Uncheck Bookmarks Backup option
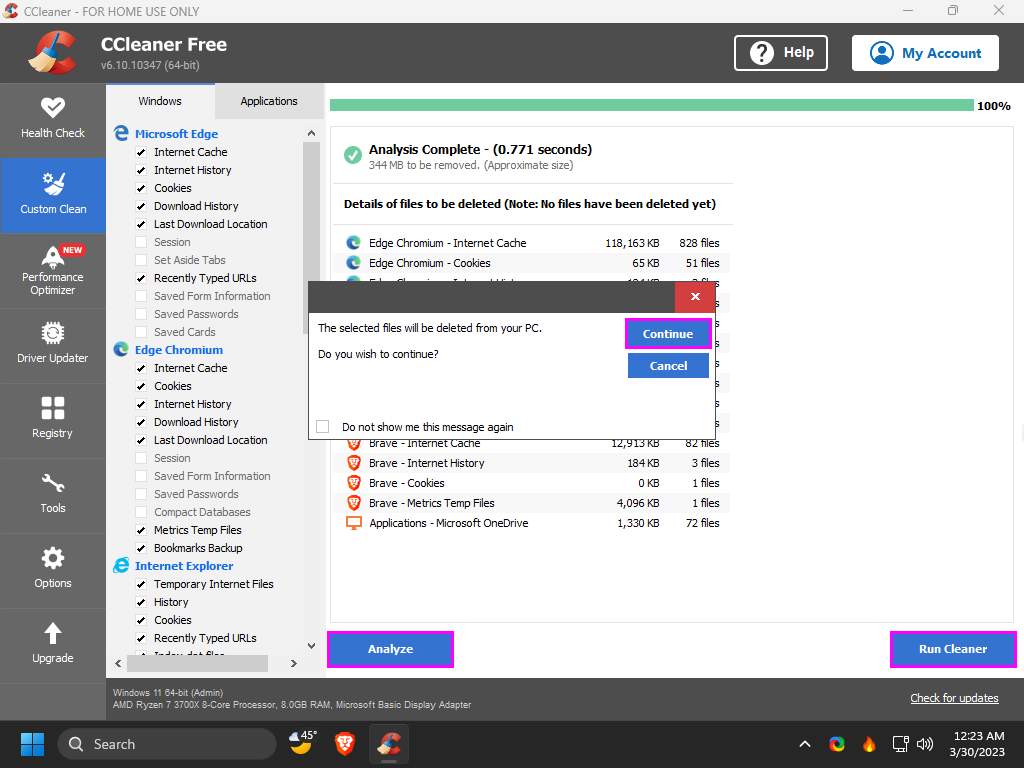 tap(140, 548)
